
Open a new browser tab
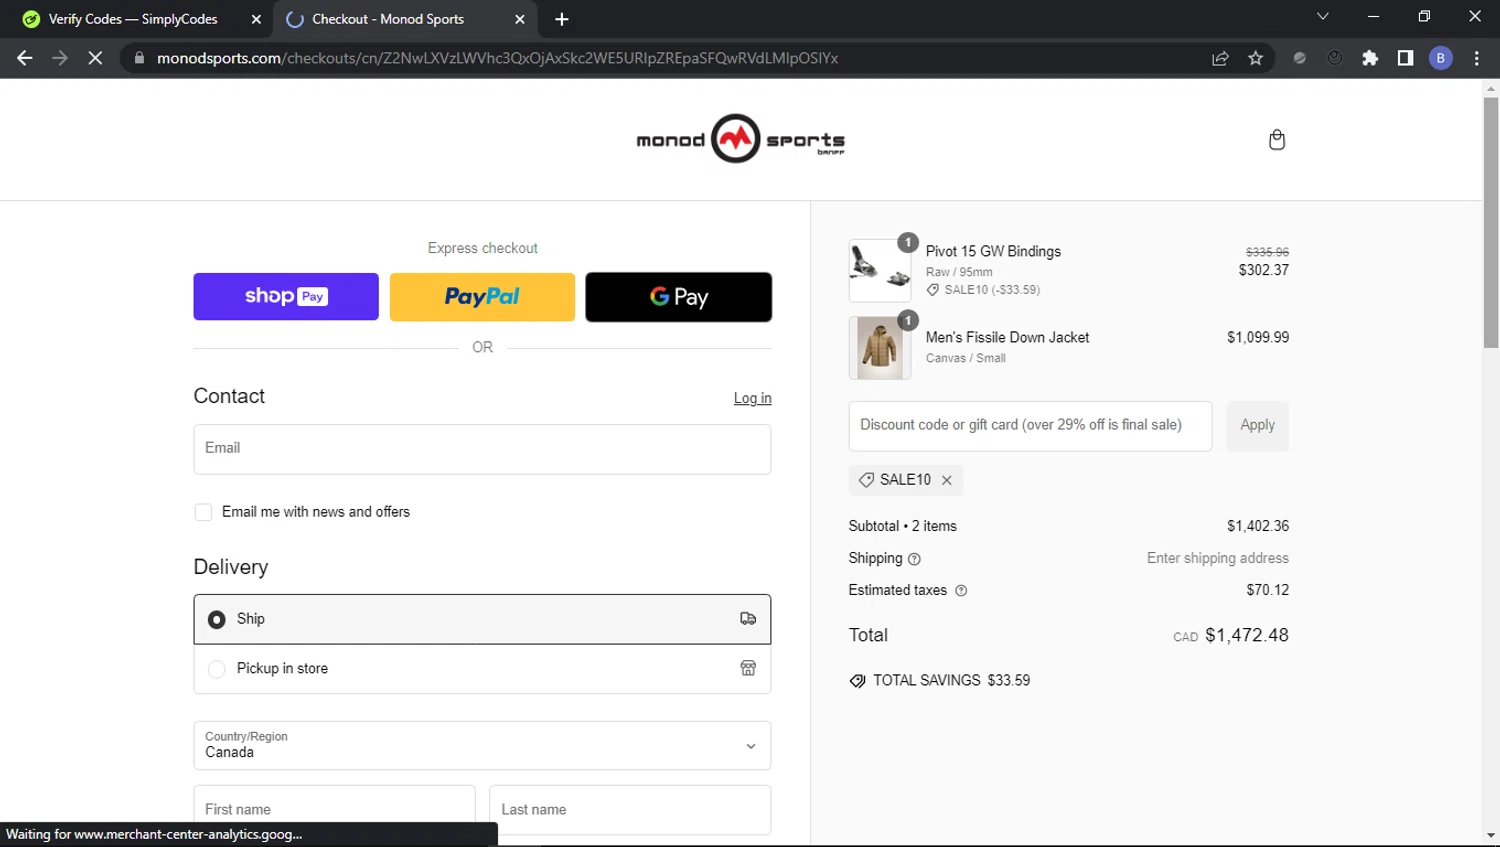click(x=562, y=19)
